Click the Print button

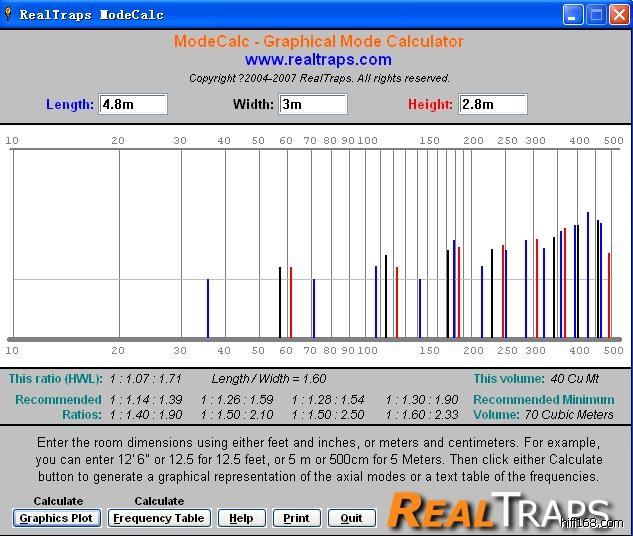[296, 518]
